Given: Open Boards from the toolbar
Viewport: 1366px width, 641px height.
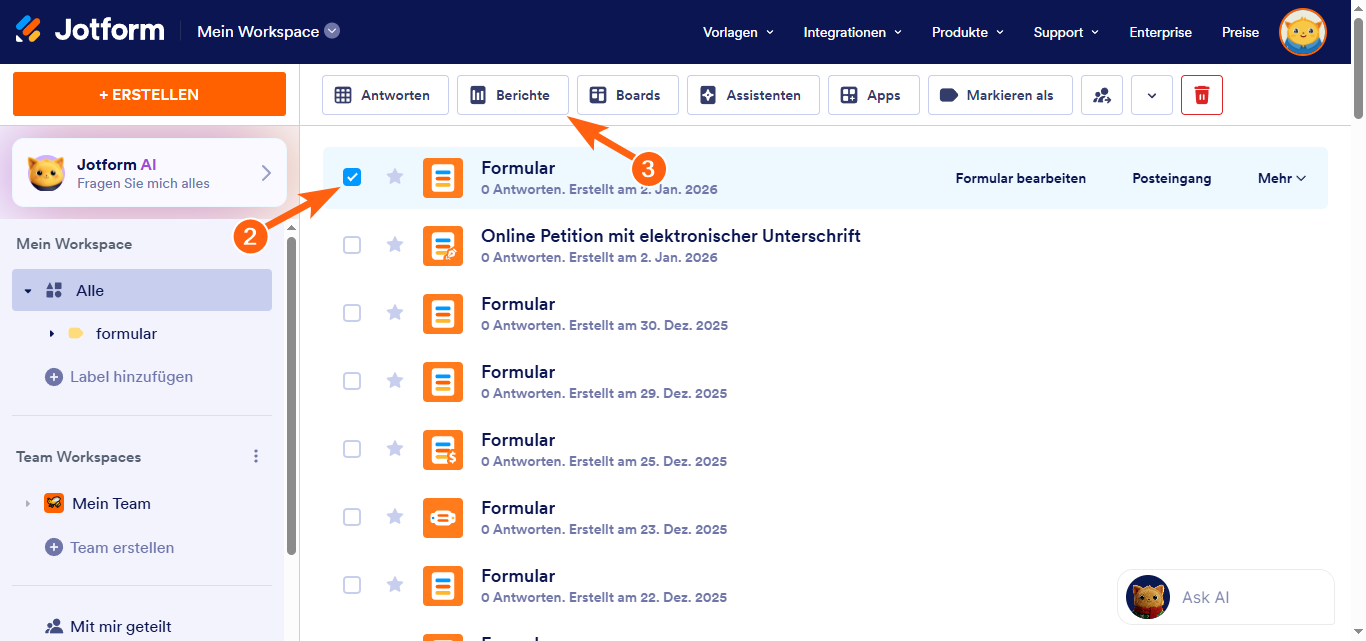Looking at the screenshot, I should 627,95.
